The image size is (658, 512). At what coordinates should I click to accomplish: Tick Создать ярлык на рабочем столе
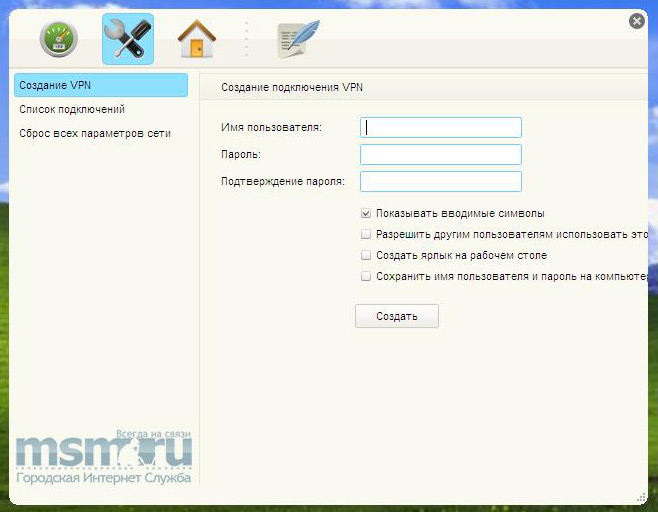click(x=366, y=255)
